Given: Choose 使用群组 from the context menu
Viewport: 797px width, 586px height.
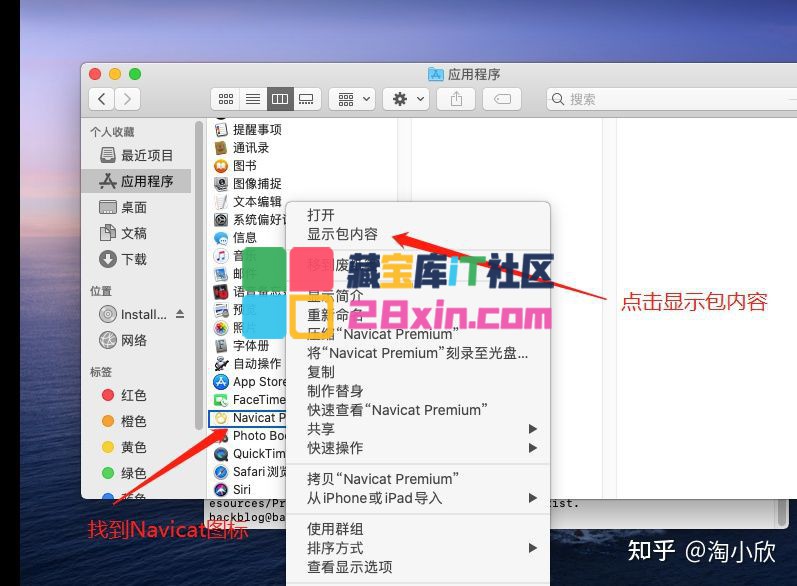Looking at the screenshot, I should pyautogui.click(x=418, y=529).
